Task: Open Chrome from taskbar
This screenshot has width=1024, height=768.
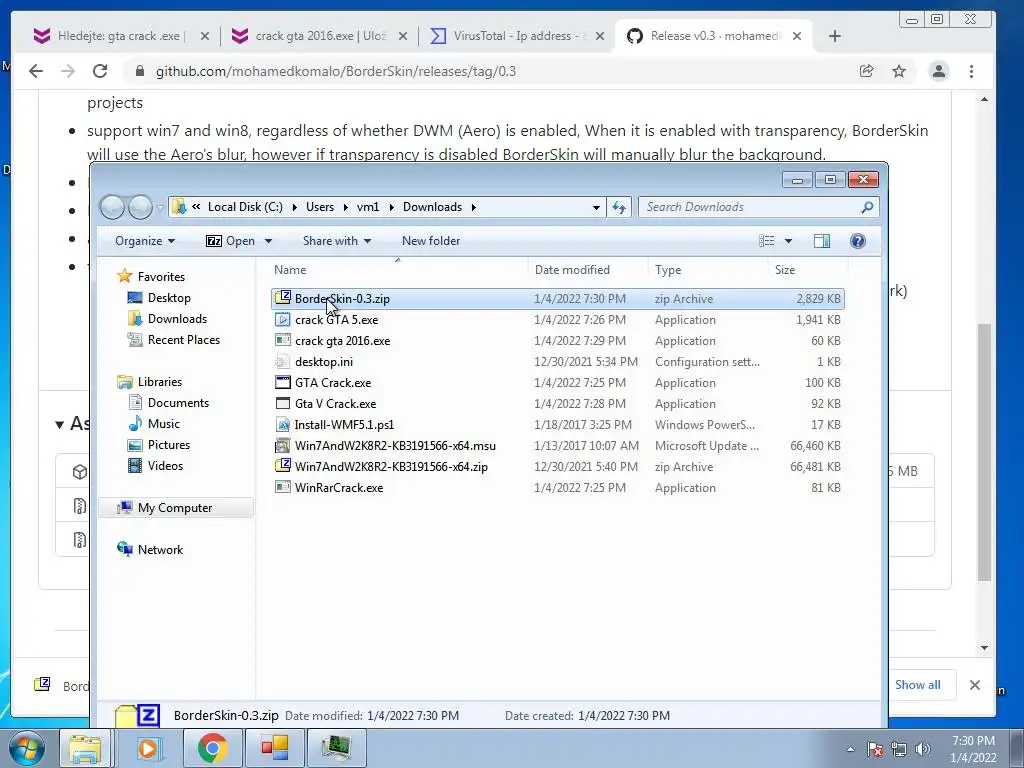Action: 212,748
